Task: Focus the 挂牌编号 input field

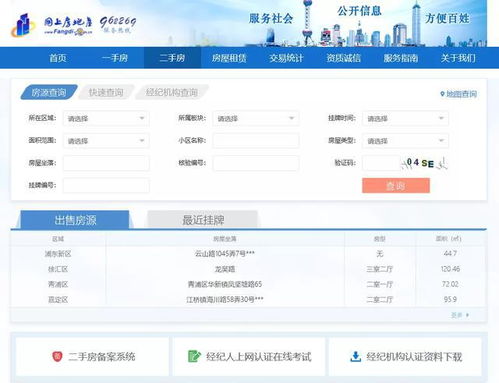Action: (106, 185)
